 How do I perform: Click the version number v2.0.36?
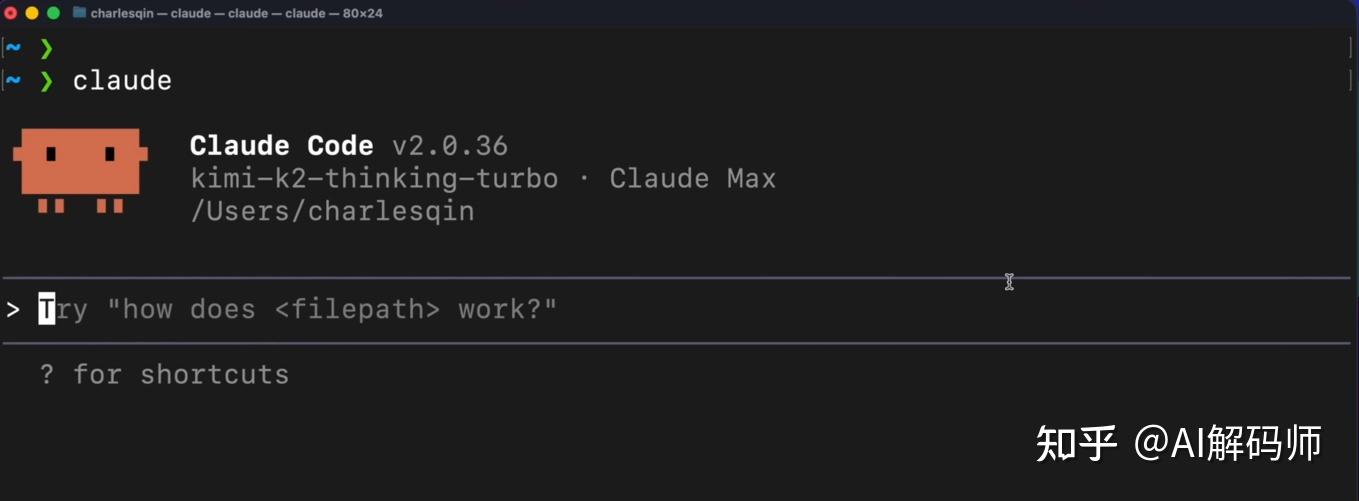[450, 146]
